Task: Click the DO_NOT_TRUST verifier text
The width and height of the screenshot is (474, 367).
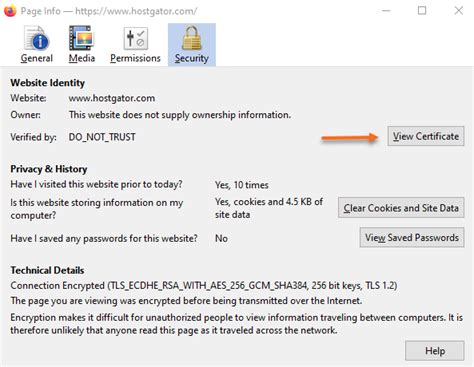Action: click(x=102, y=137)
